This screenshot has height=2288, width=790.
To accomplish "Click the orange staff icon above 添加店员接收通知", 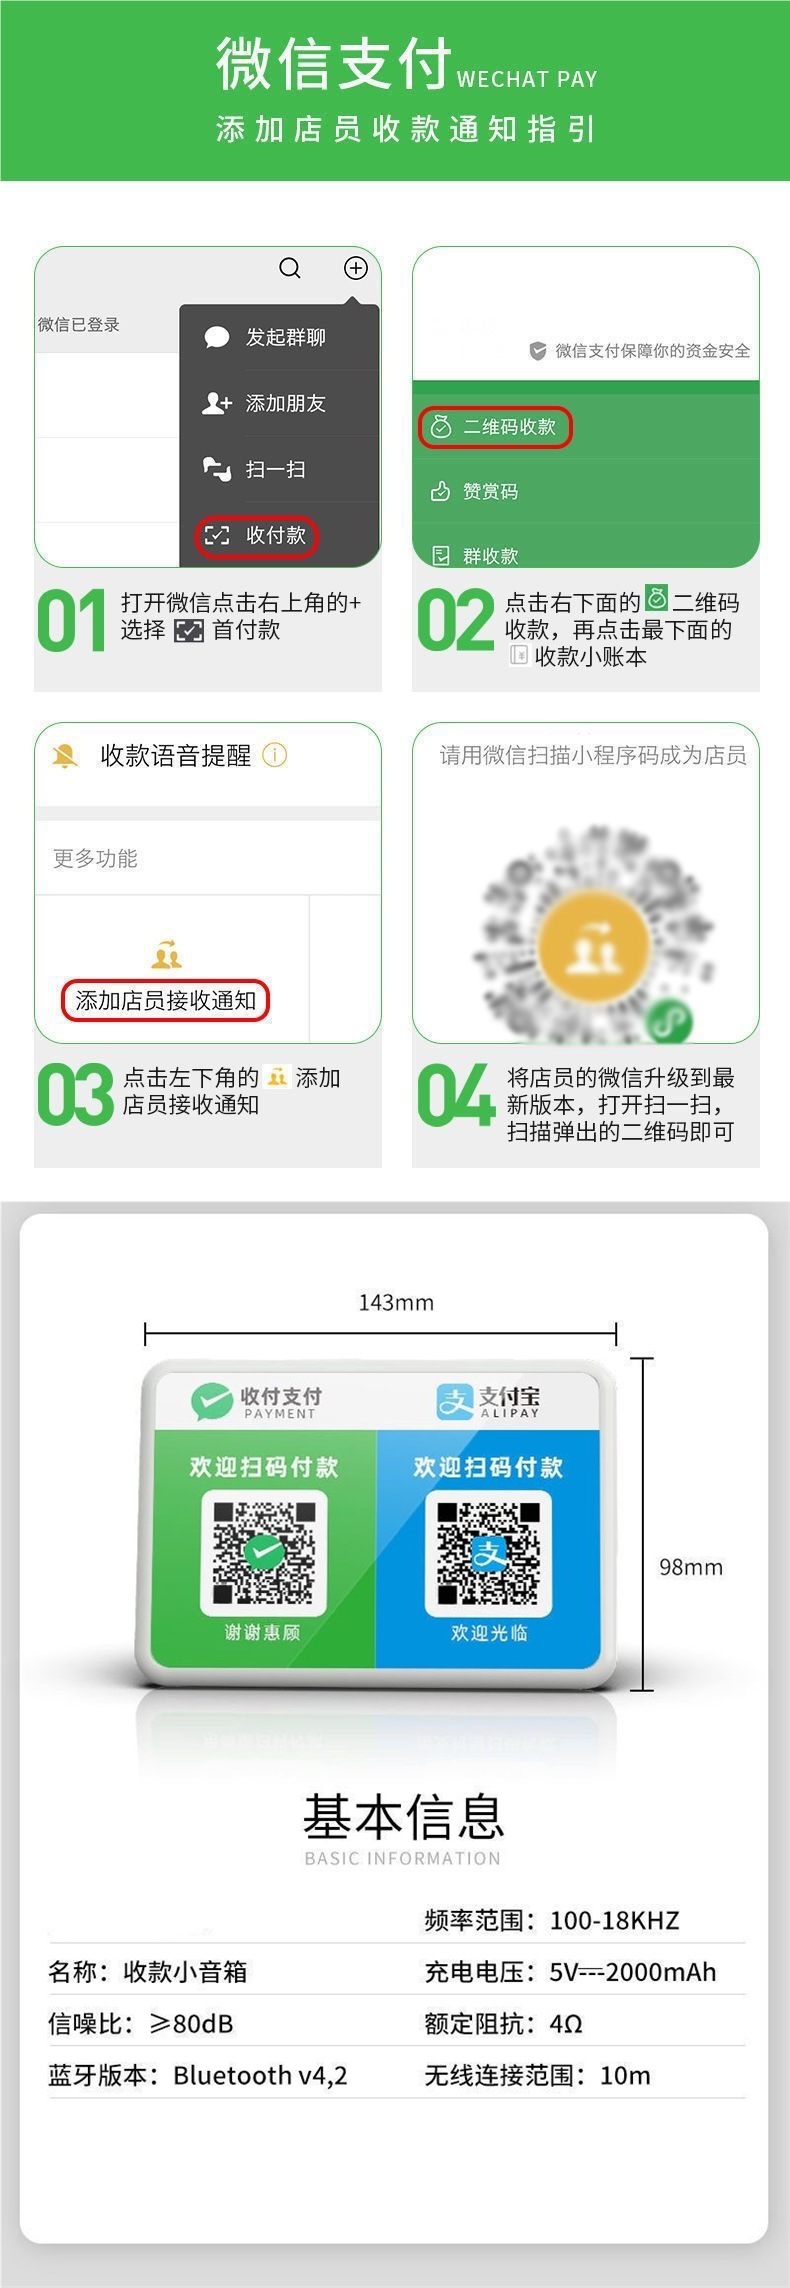I will pyautogui.click(x=166, y=954).
